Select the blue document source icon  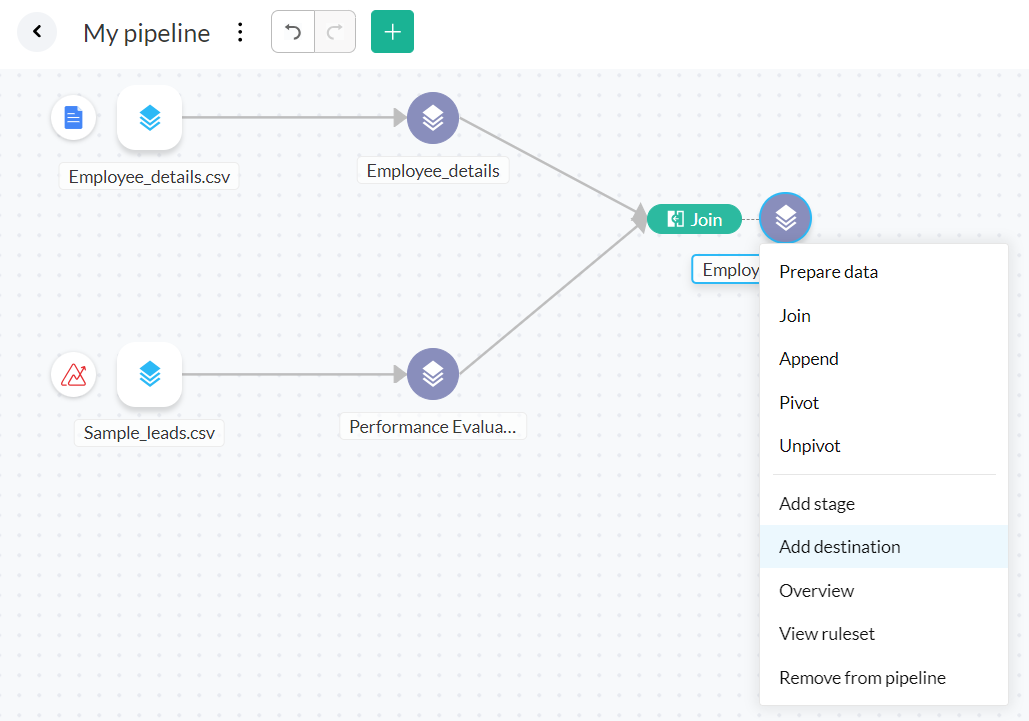pos(74,118)
